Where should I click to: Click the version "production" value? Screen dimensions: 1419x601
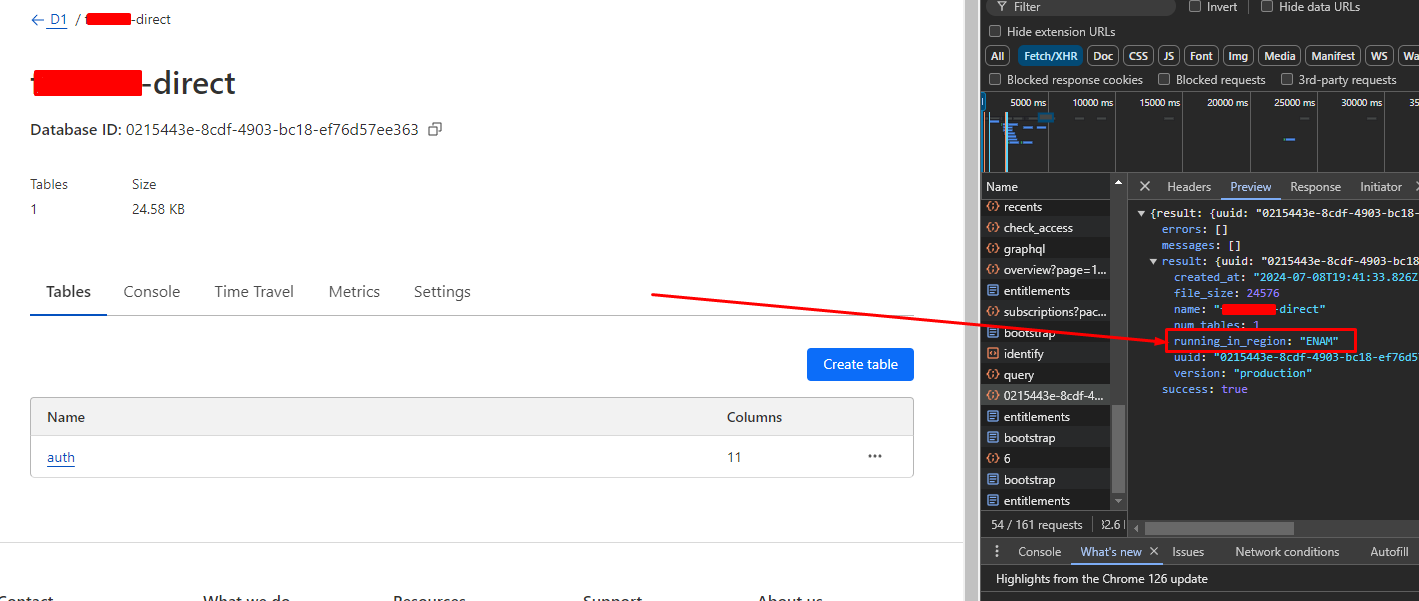coord(1273,373)
